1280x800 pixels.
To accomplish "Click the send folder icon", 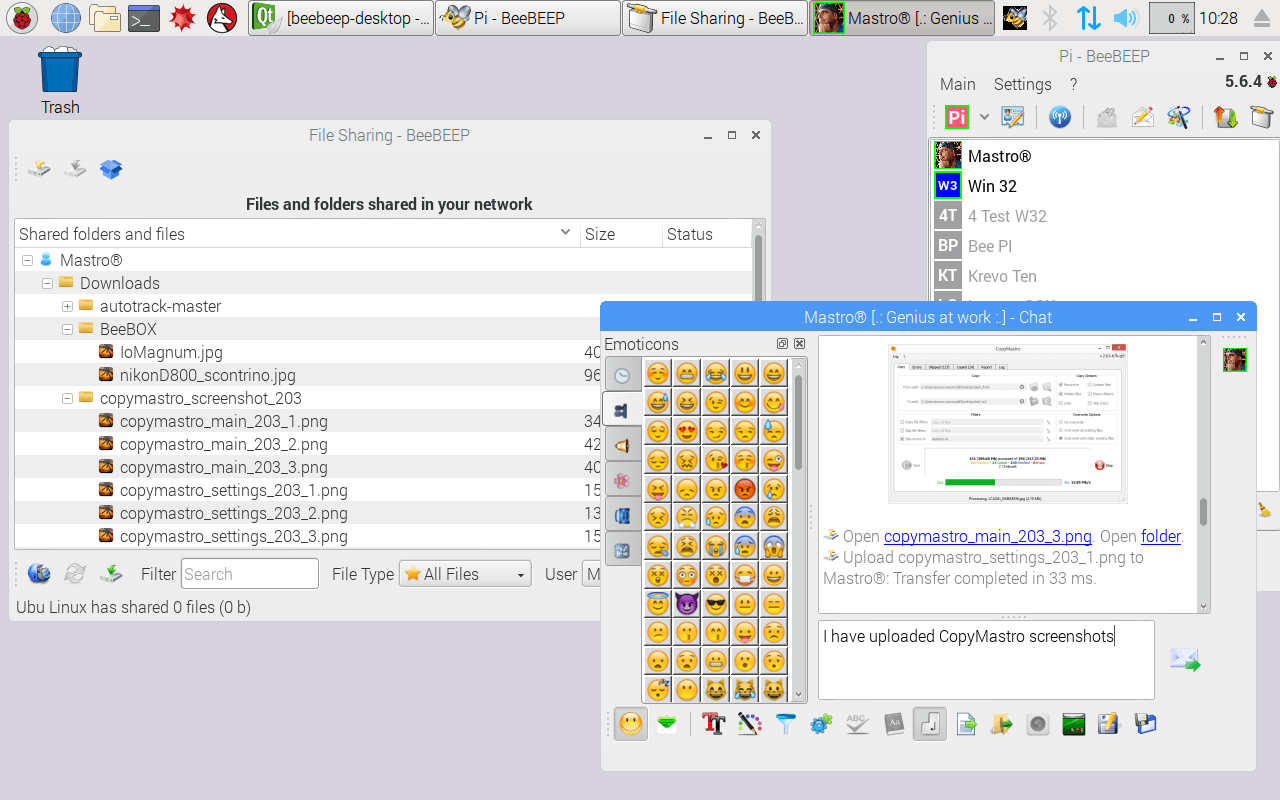I will point(1002,723).
